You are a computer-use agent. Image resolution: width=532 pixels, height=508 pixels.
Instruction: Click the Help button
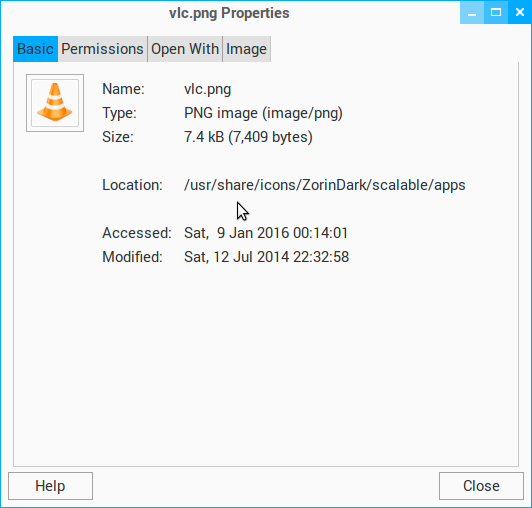click(50, 486)
